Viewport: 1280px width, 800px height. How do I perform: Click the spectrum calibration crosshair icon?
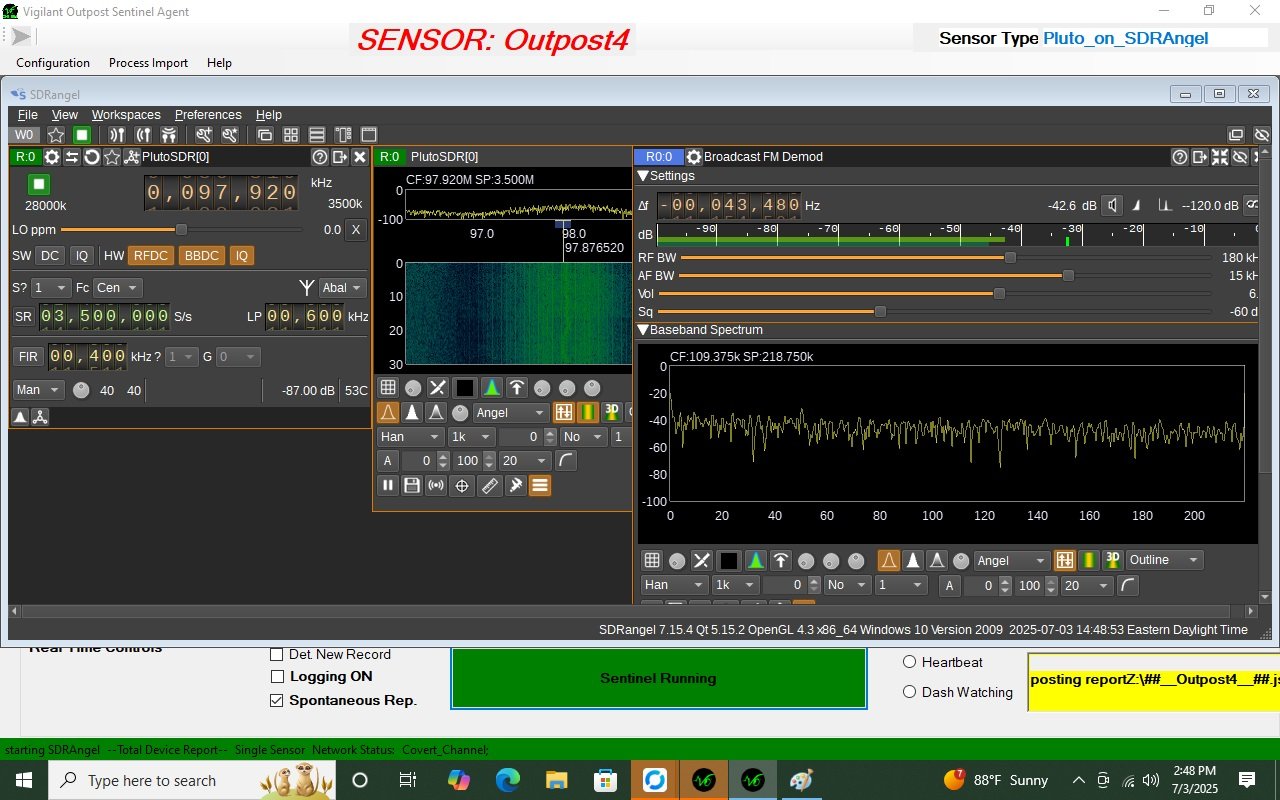(x=462, y=486)
